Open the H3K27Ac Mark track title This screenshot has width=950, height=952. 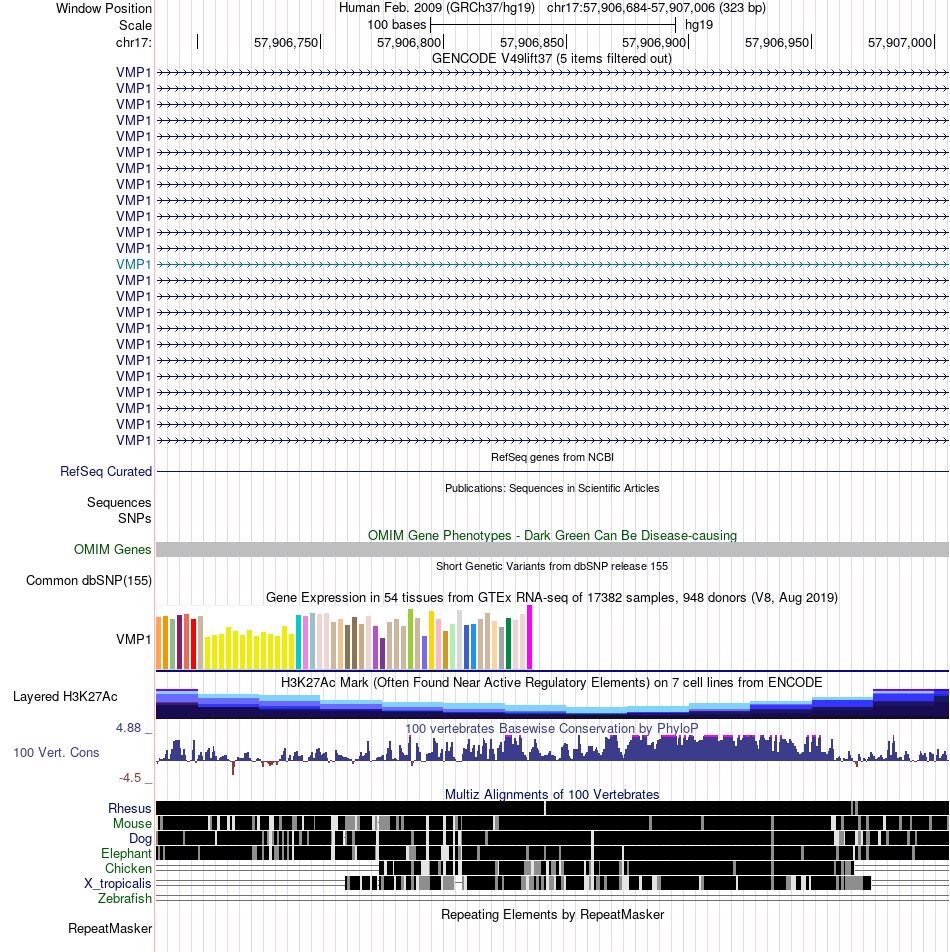pos(552,682)
